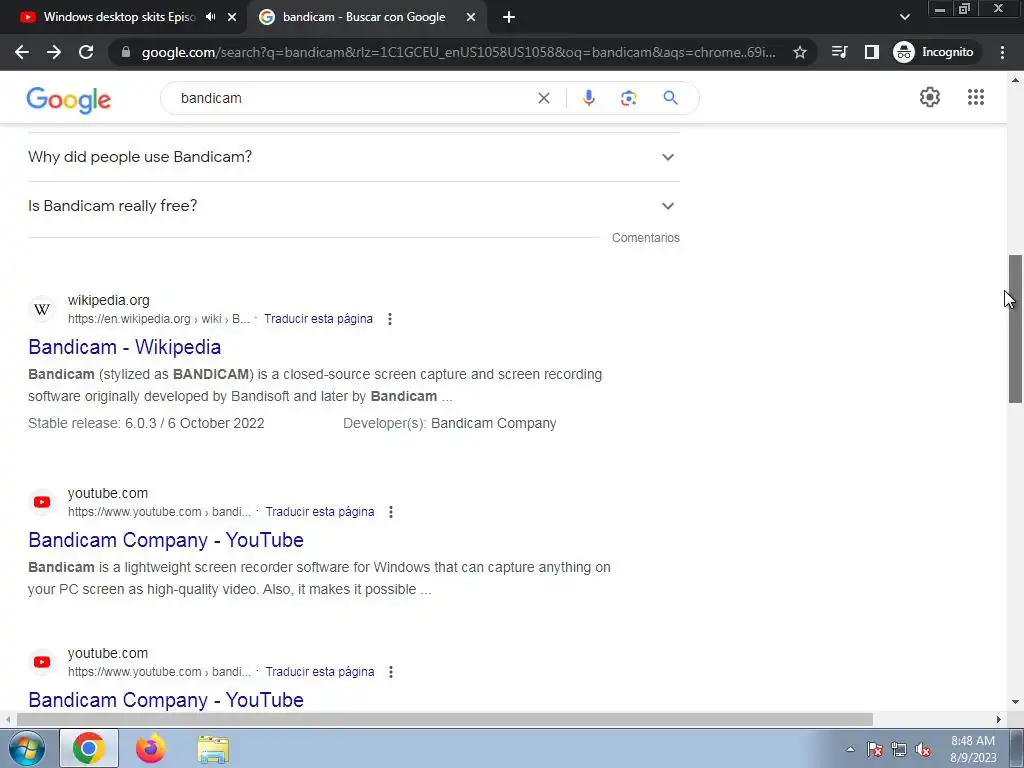
Task: Open second Bandicam Company - YouTube result
Action: (166, 700)
